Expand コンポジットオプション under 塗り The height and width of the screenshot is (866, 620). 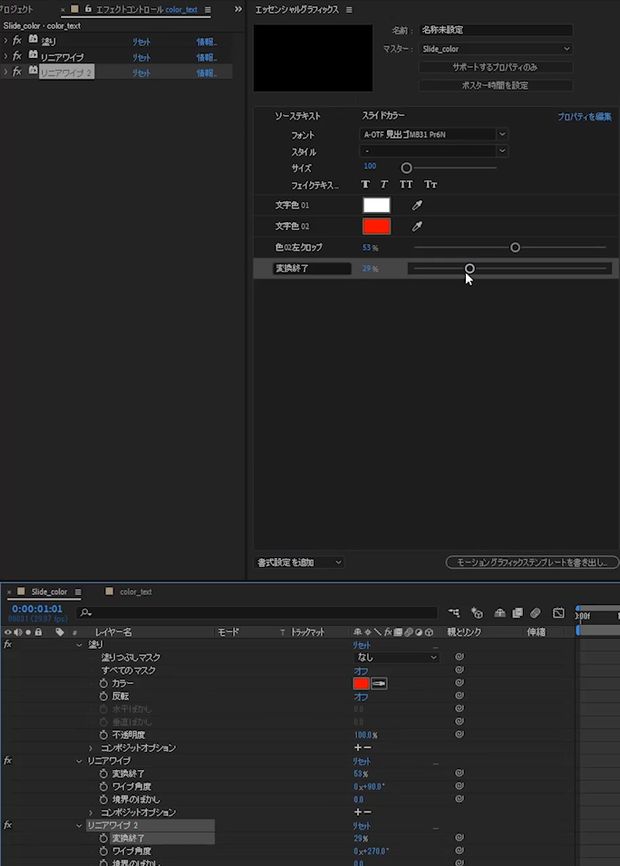pyautogui.click(x=91, y=748)
